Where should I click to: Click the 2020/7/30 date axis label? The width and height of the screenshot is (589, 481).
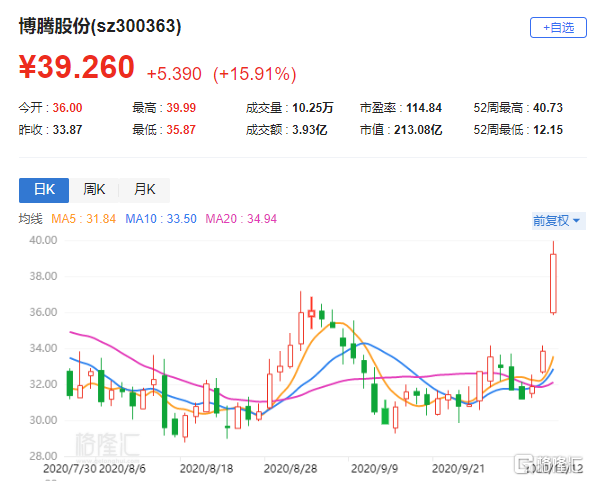[x=69, y=469]
